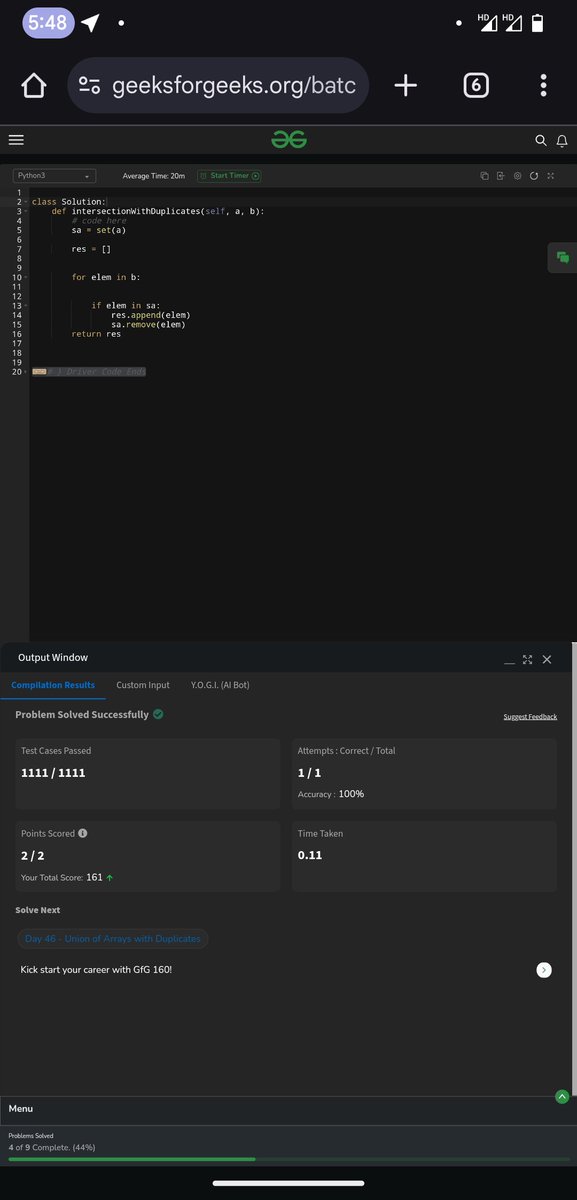Expand the Output Window to fullscreen
The width and height of the screenshot is (577, 1200).
click(528, 659)
